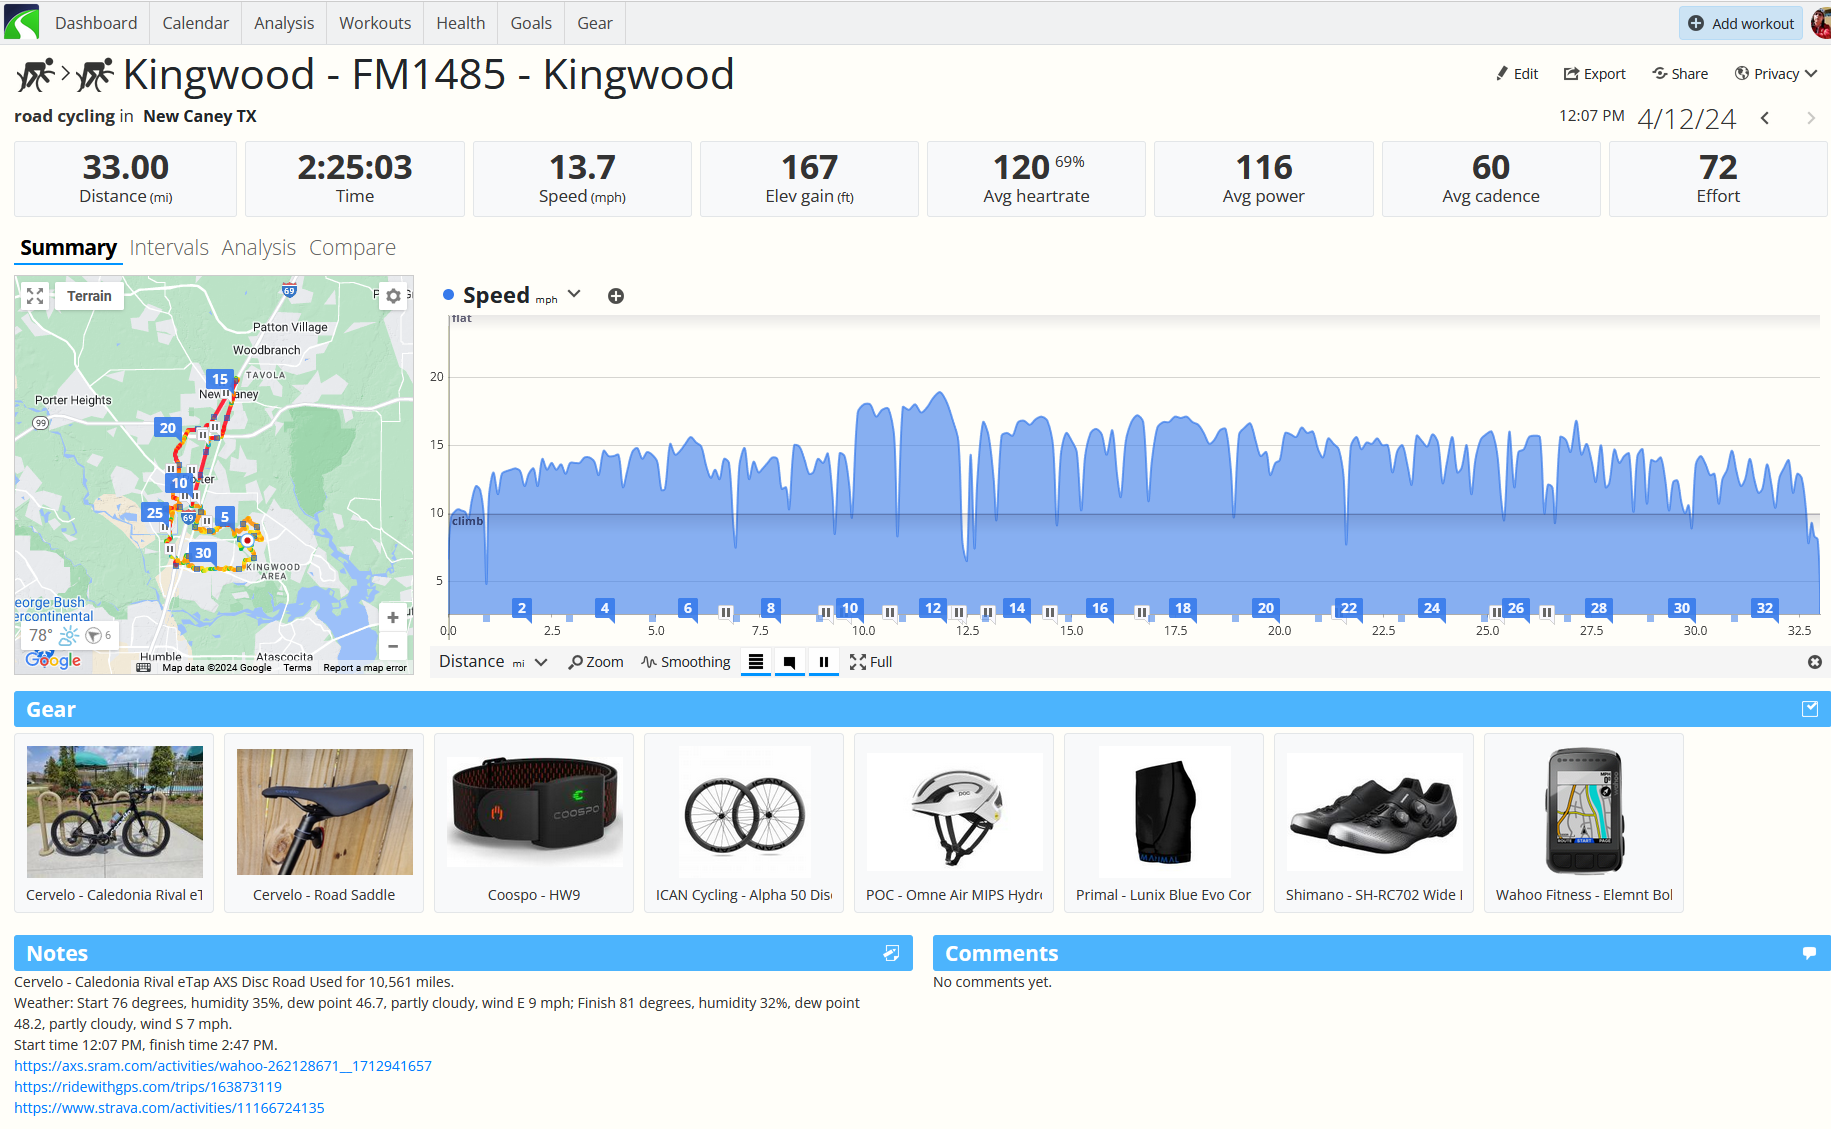
Task: Open map settings gear
Action: point(394,296)
